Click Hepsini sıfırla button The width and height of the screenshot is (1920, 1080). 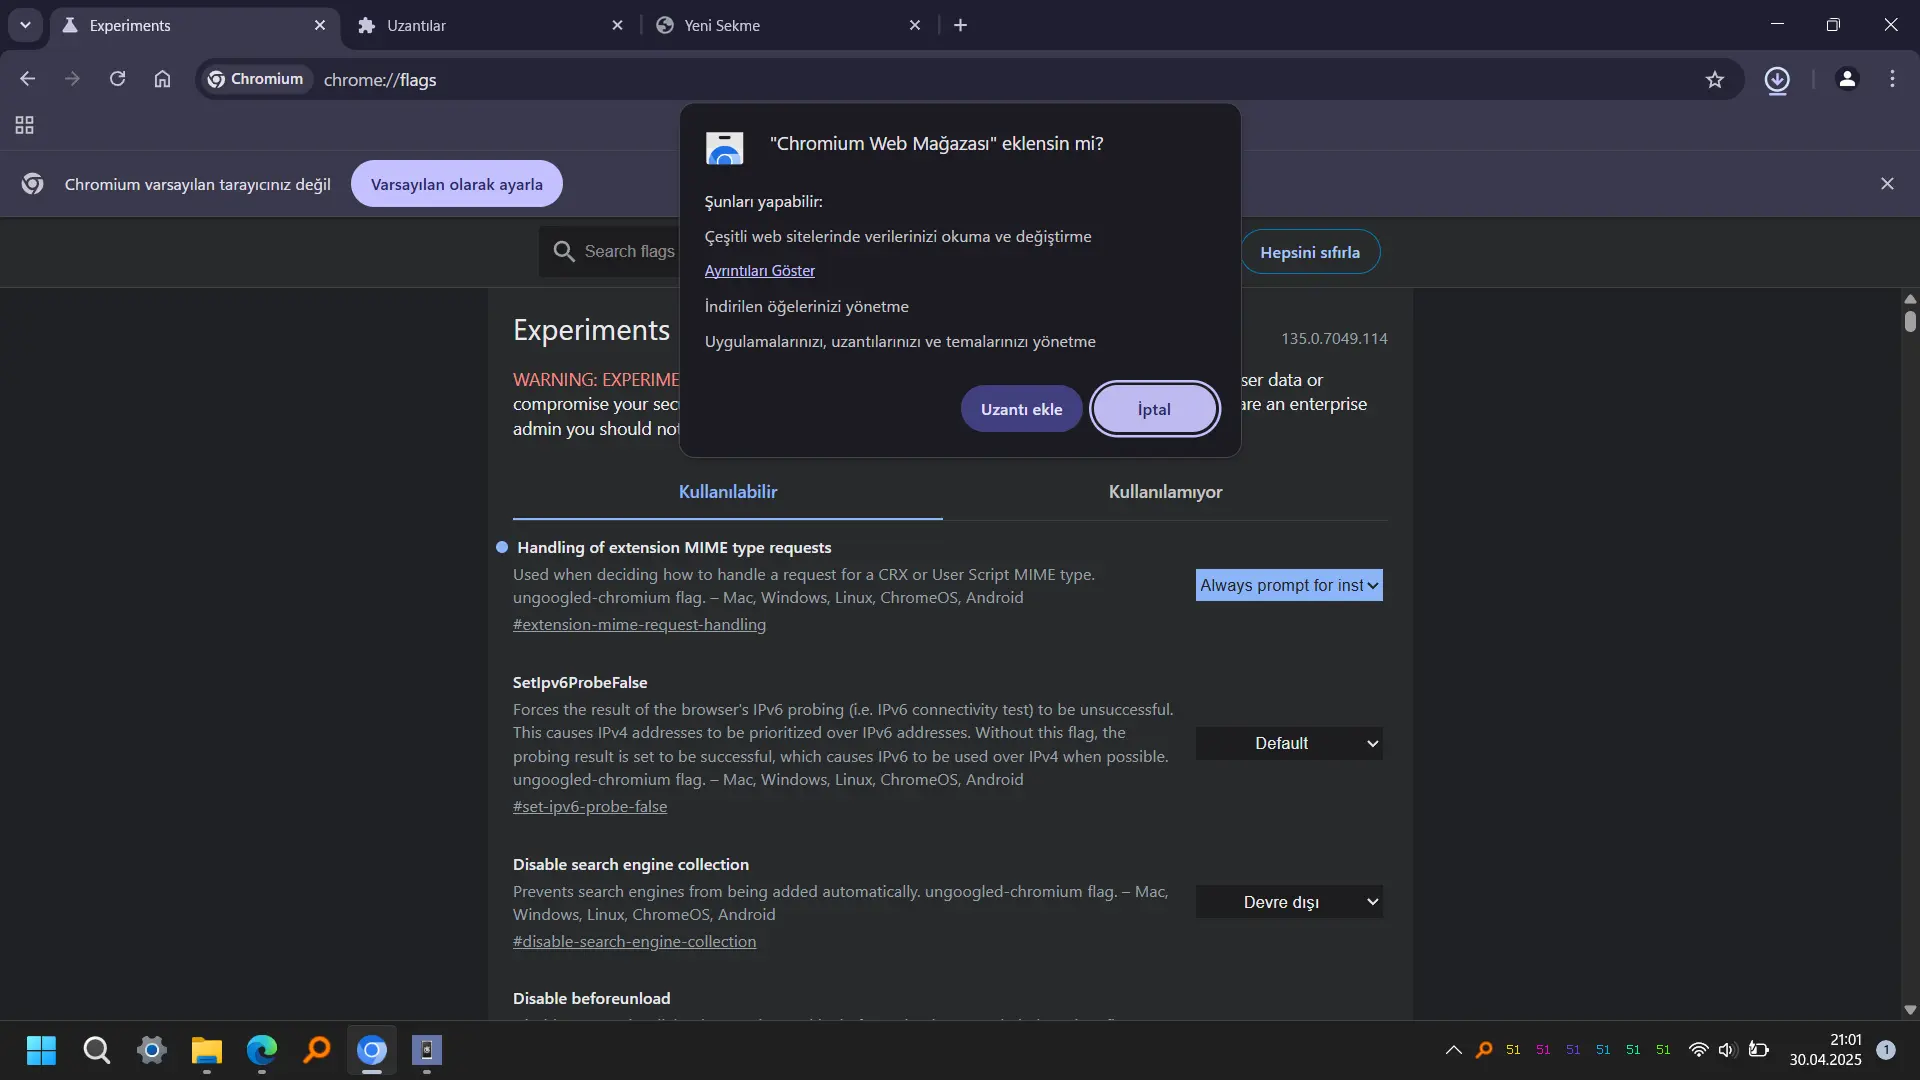(x=1310, y=252)
